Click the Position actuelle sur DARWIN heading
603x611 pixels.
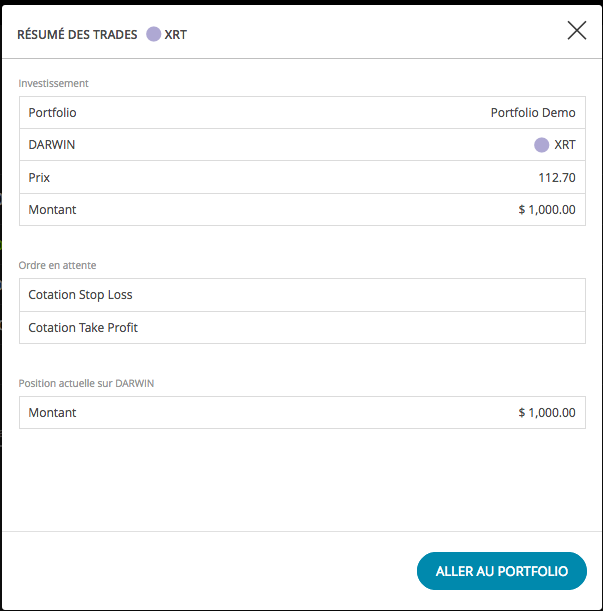(x=86, y=383)
